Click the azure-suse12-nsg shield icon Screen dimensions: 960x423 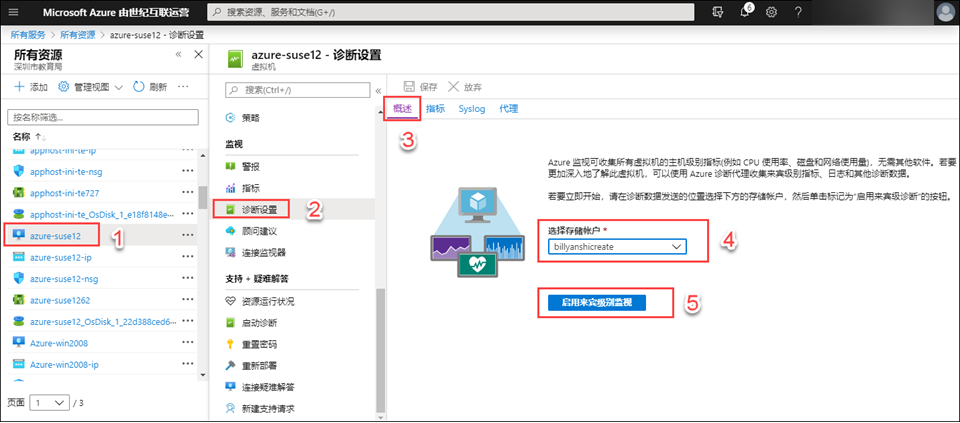tap(18, 279)
